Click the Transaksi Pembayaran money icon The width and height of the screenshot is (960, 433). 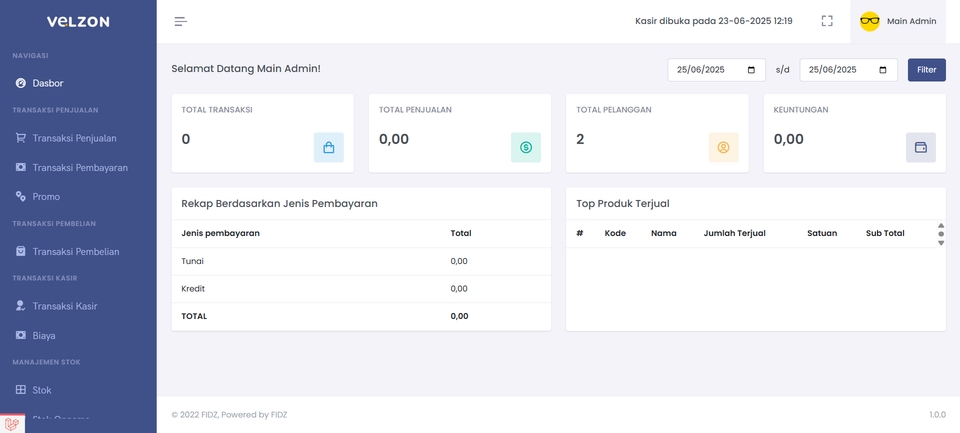tap(21, 167)
